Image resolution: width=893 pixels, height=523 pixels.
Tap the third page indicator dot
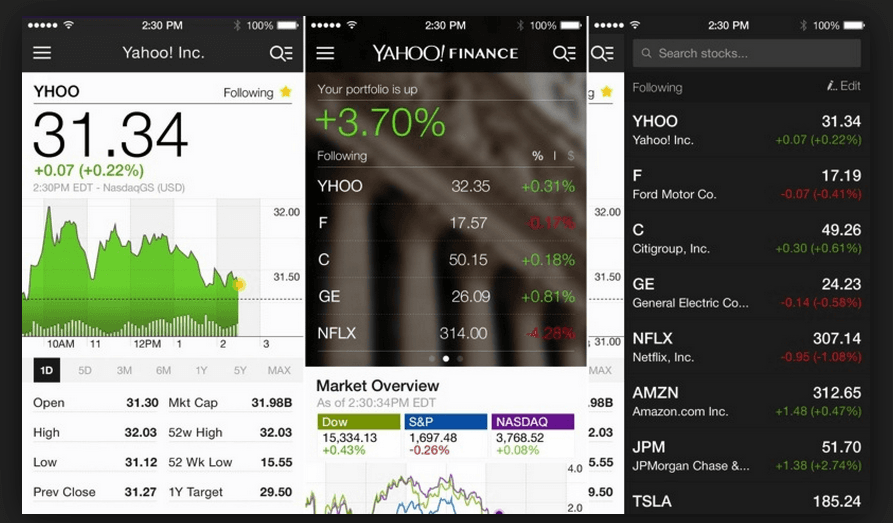pos(460,358)
